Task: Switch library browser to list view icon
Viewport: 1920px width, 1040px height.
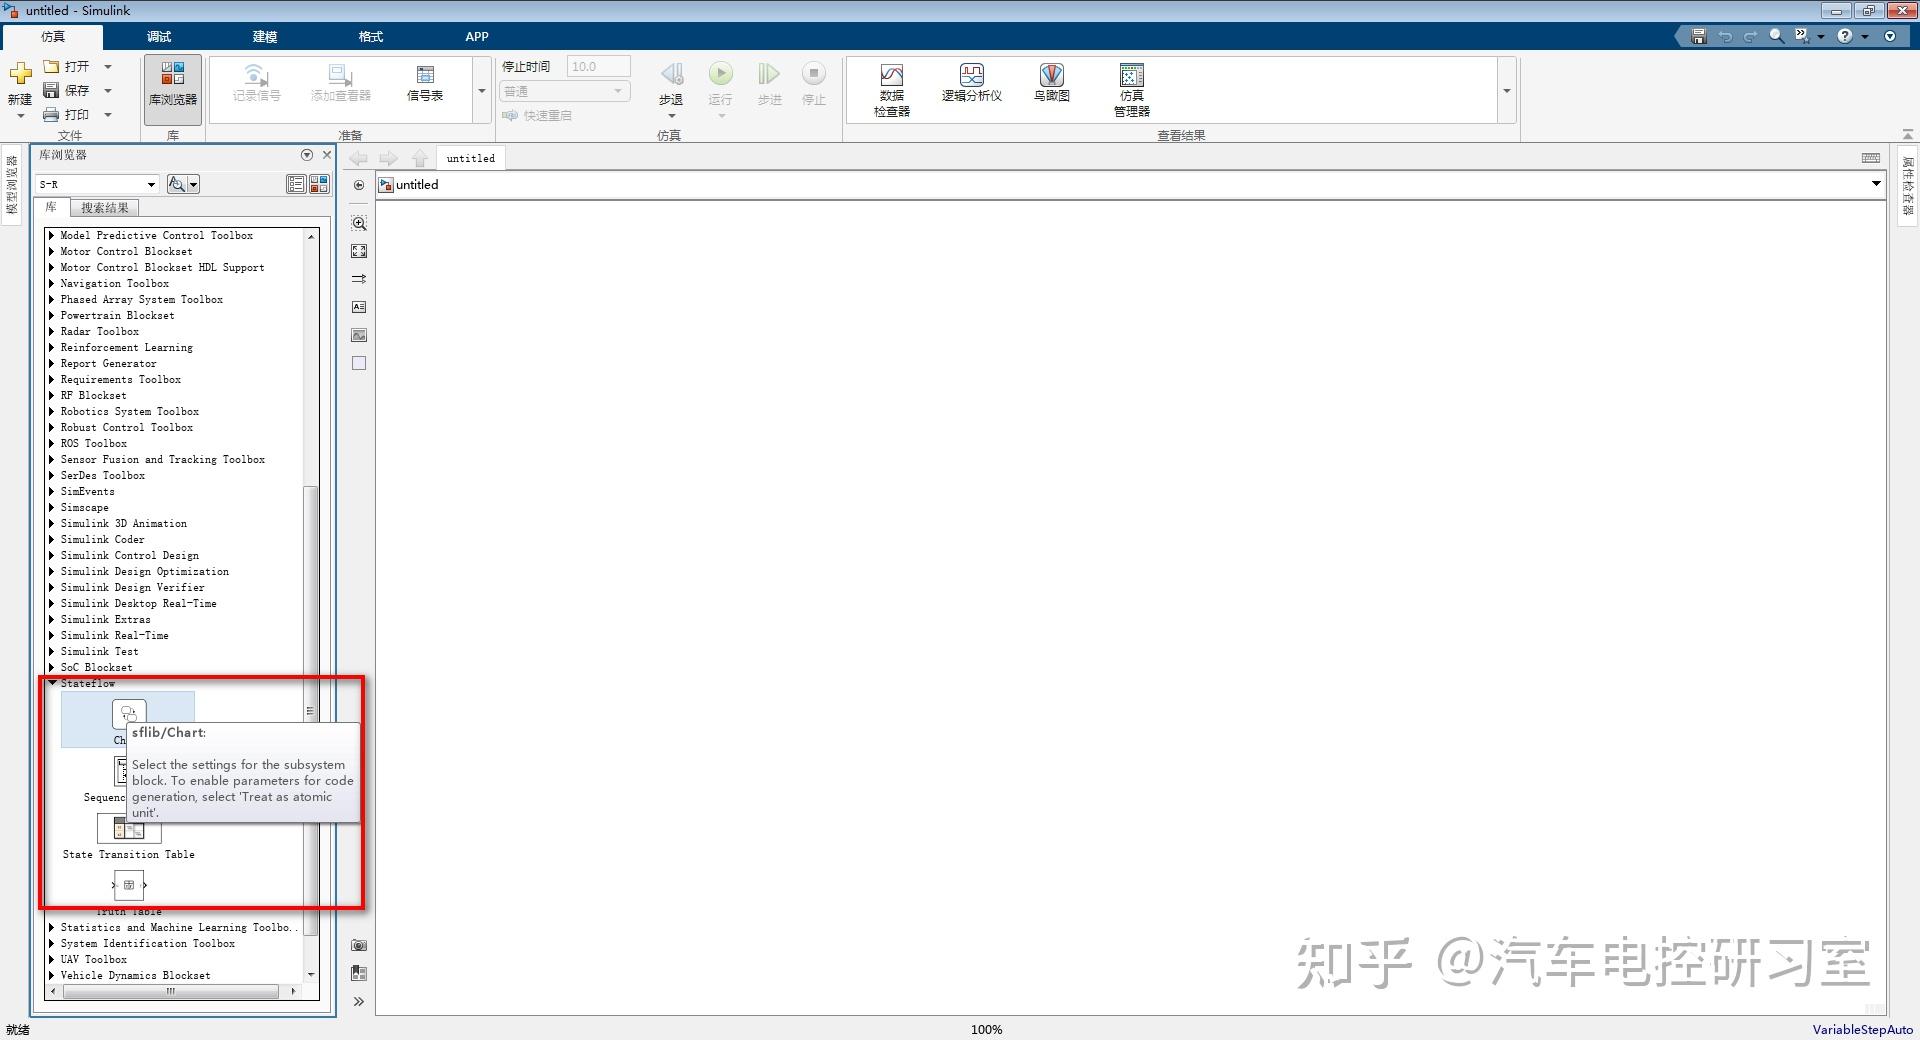Action: pos(296,184)
